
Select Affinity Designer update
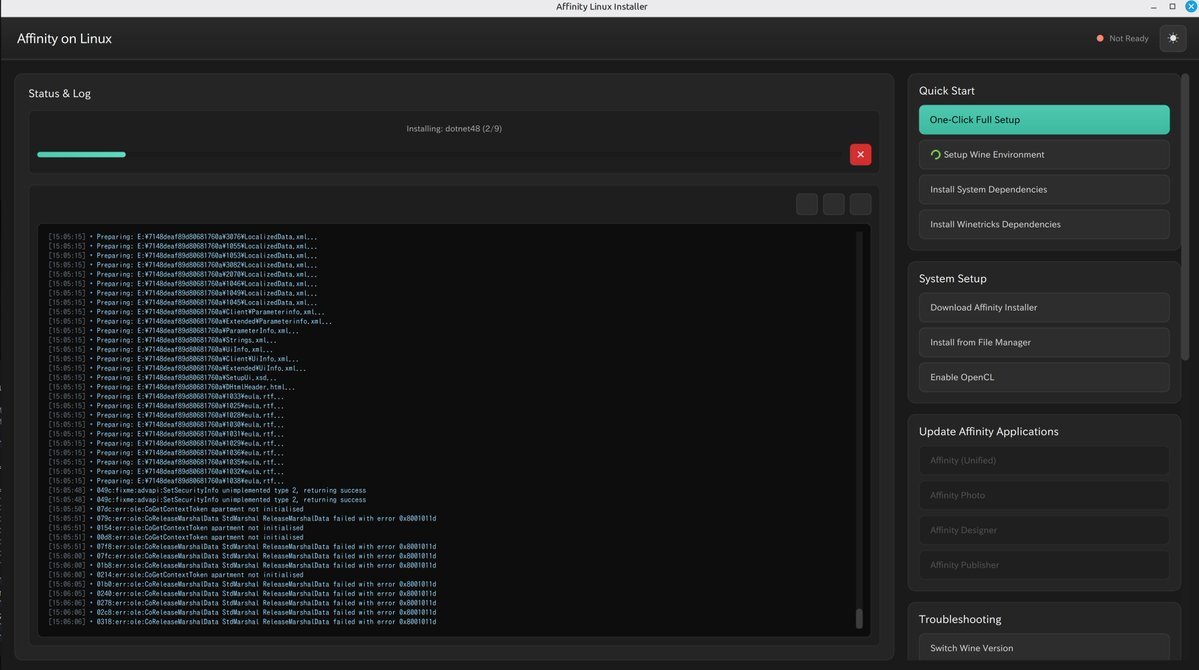1044,531
